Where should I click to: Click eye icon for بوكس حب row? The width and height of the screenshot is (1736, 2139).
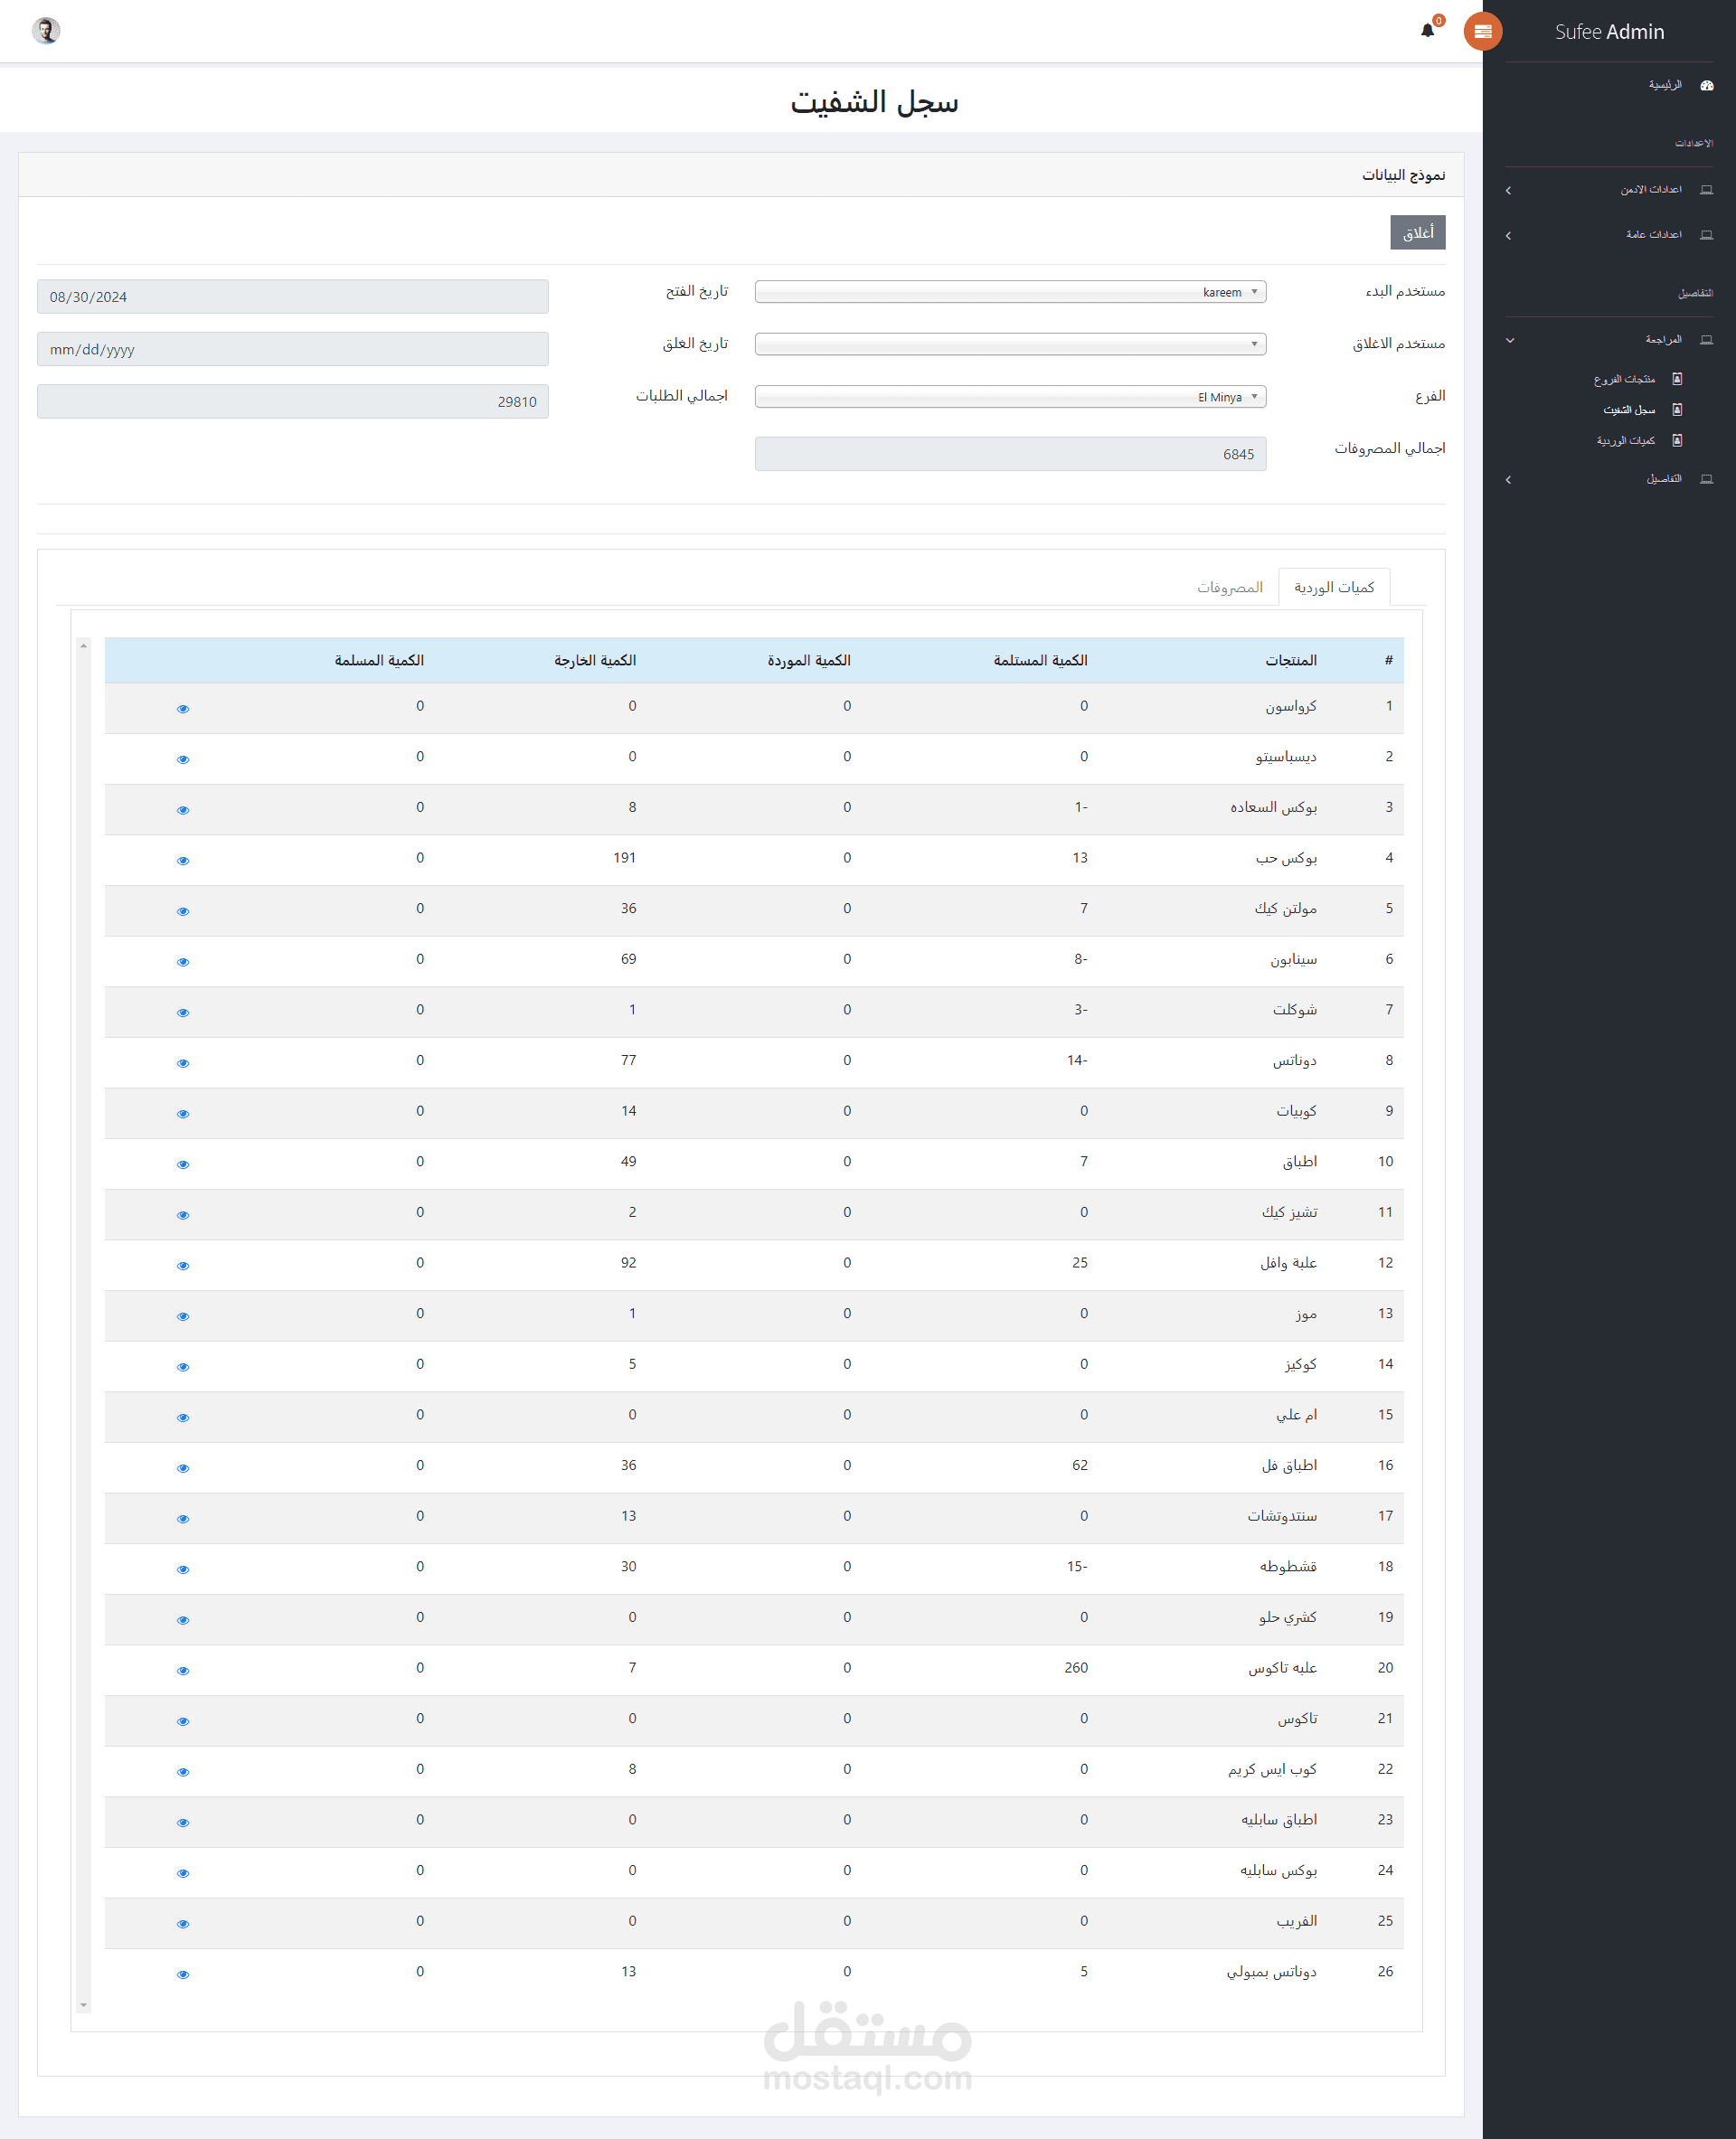183,861
